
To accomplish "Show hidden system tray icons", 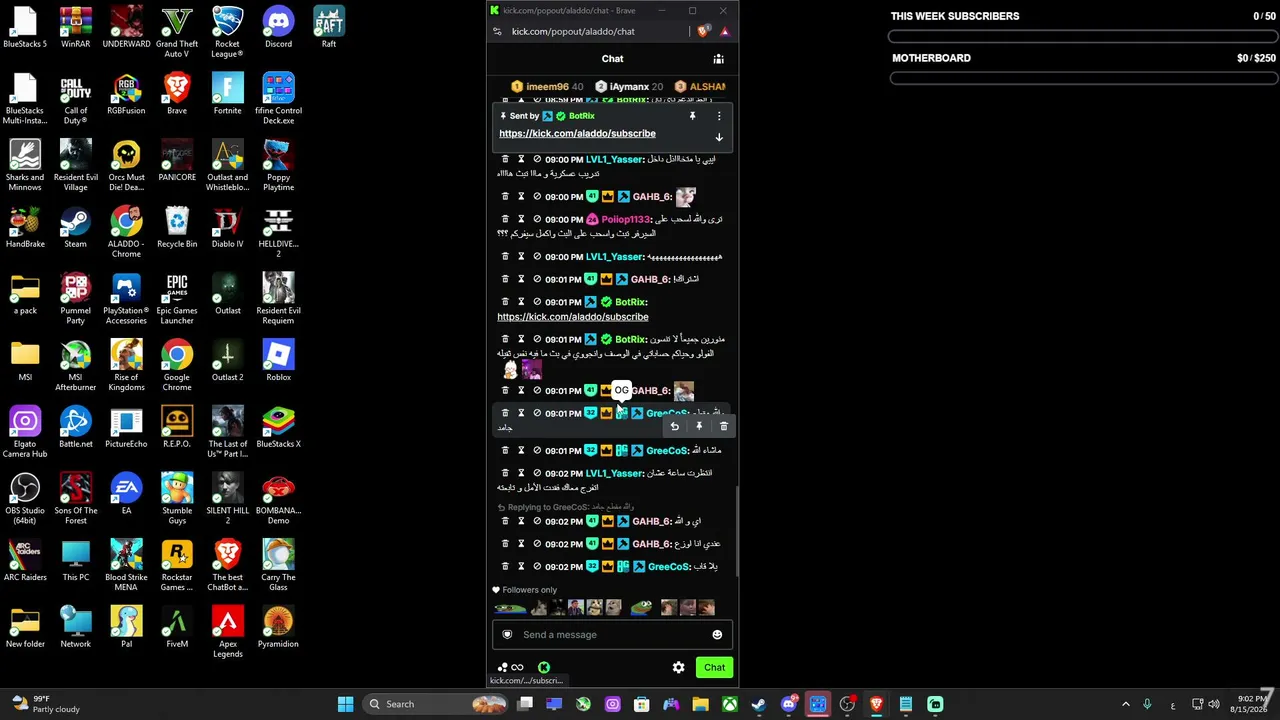I will 1125,704.
